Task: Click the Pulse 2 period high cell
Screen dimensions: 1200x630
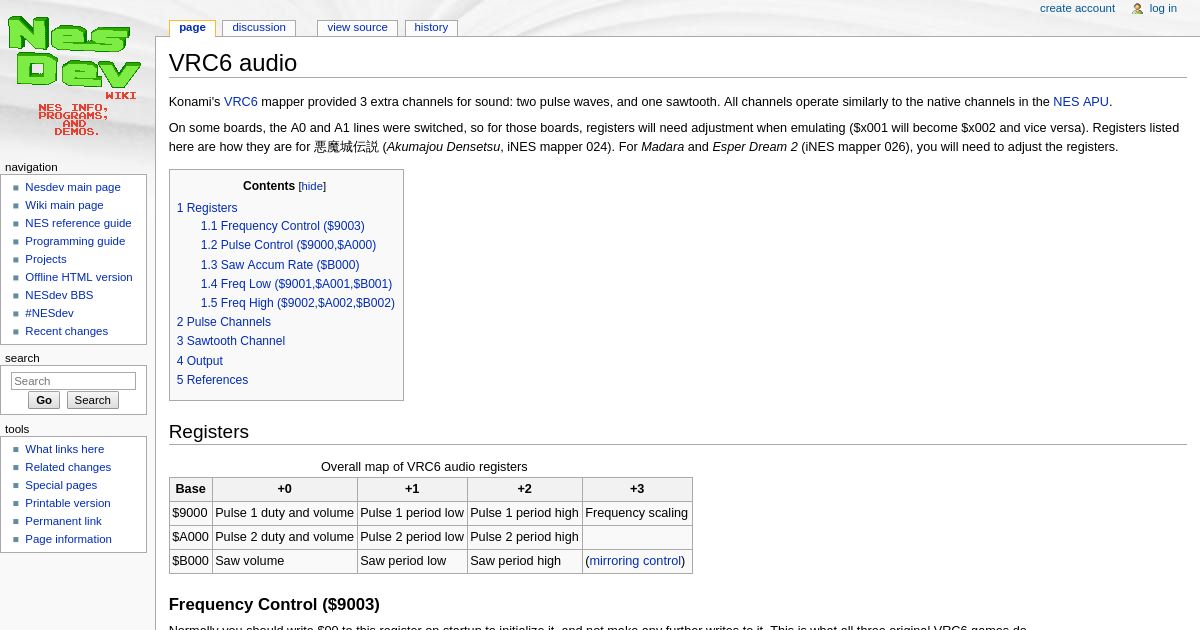Action: click(x=524, y=537)
